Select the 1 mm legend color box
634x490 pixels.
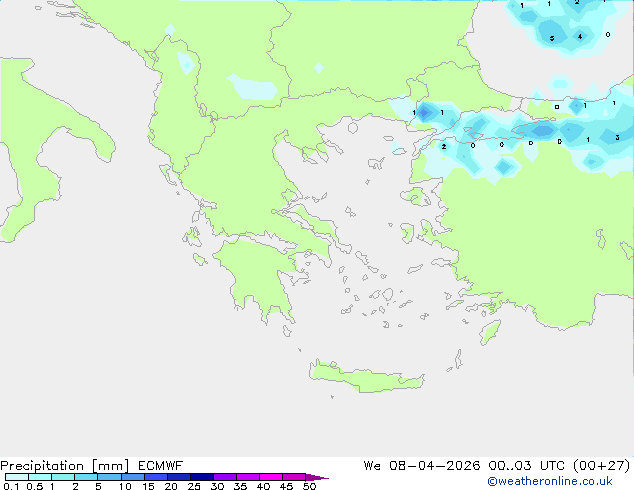63,477
